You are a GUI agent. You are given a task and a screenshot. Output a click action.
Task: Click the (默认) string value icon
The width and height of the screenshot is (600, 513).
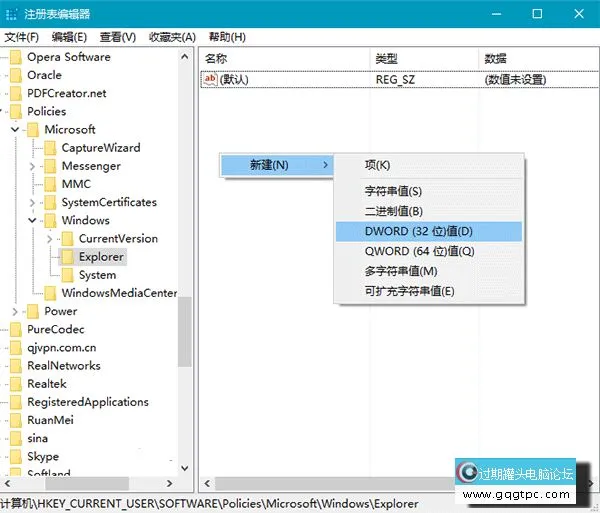point(210,79)
